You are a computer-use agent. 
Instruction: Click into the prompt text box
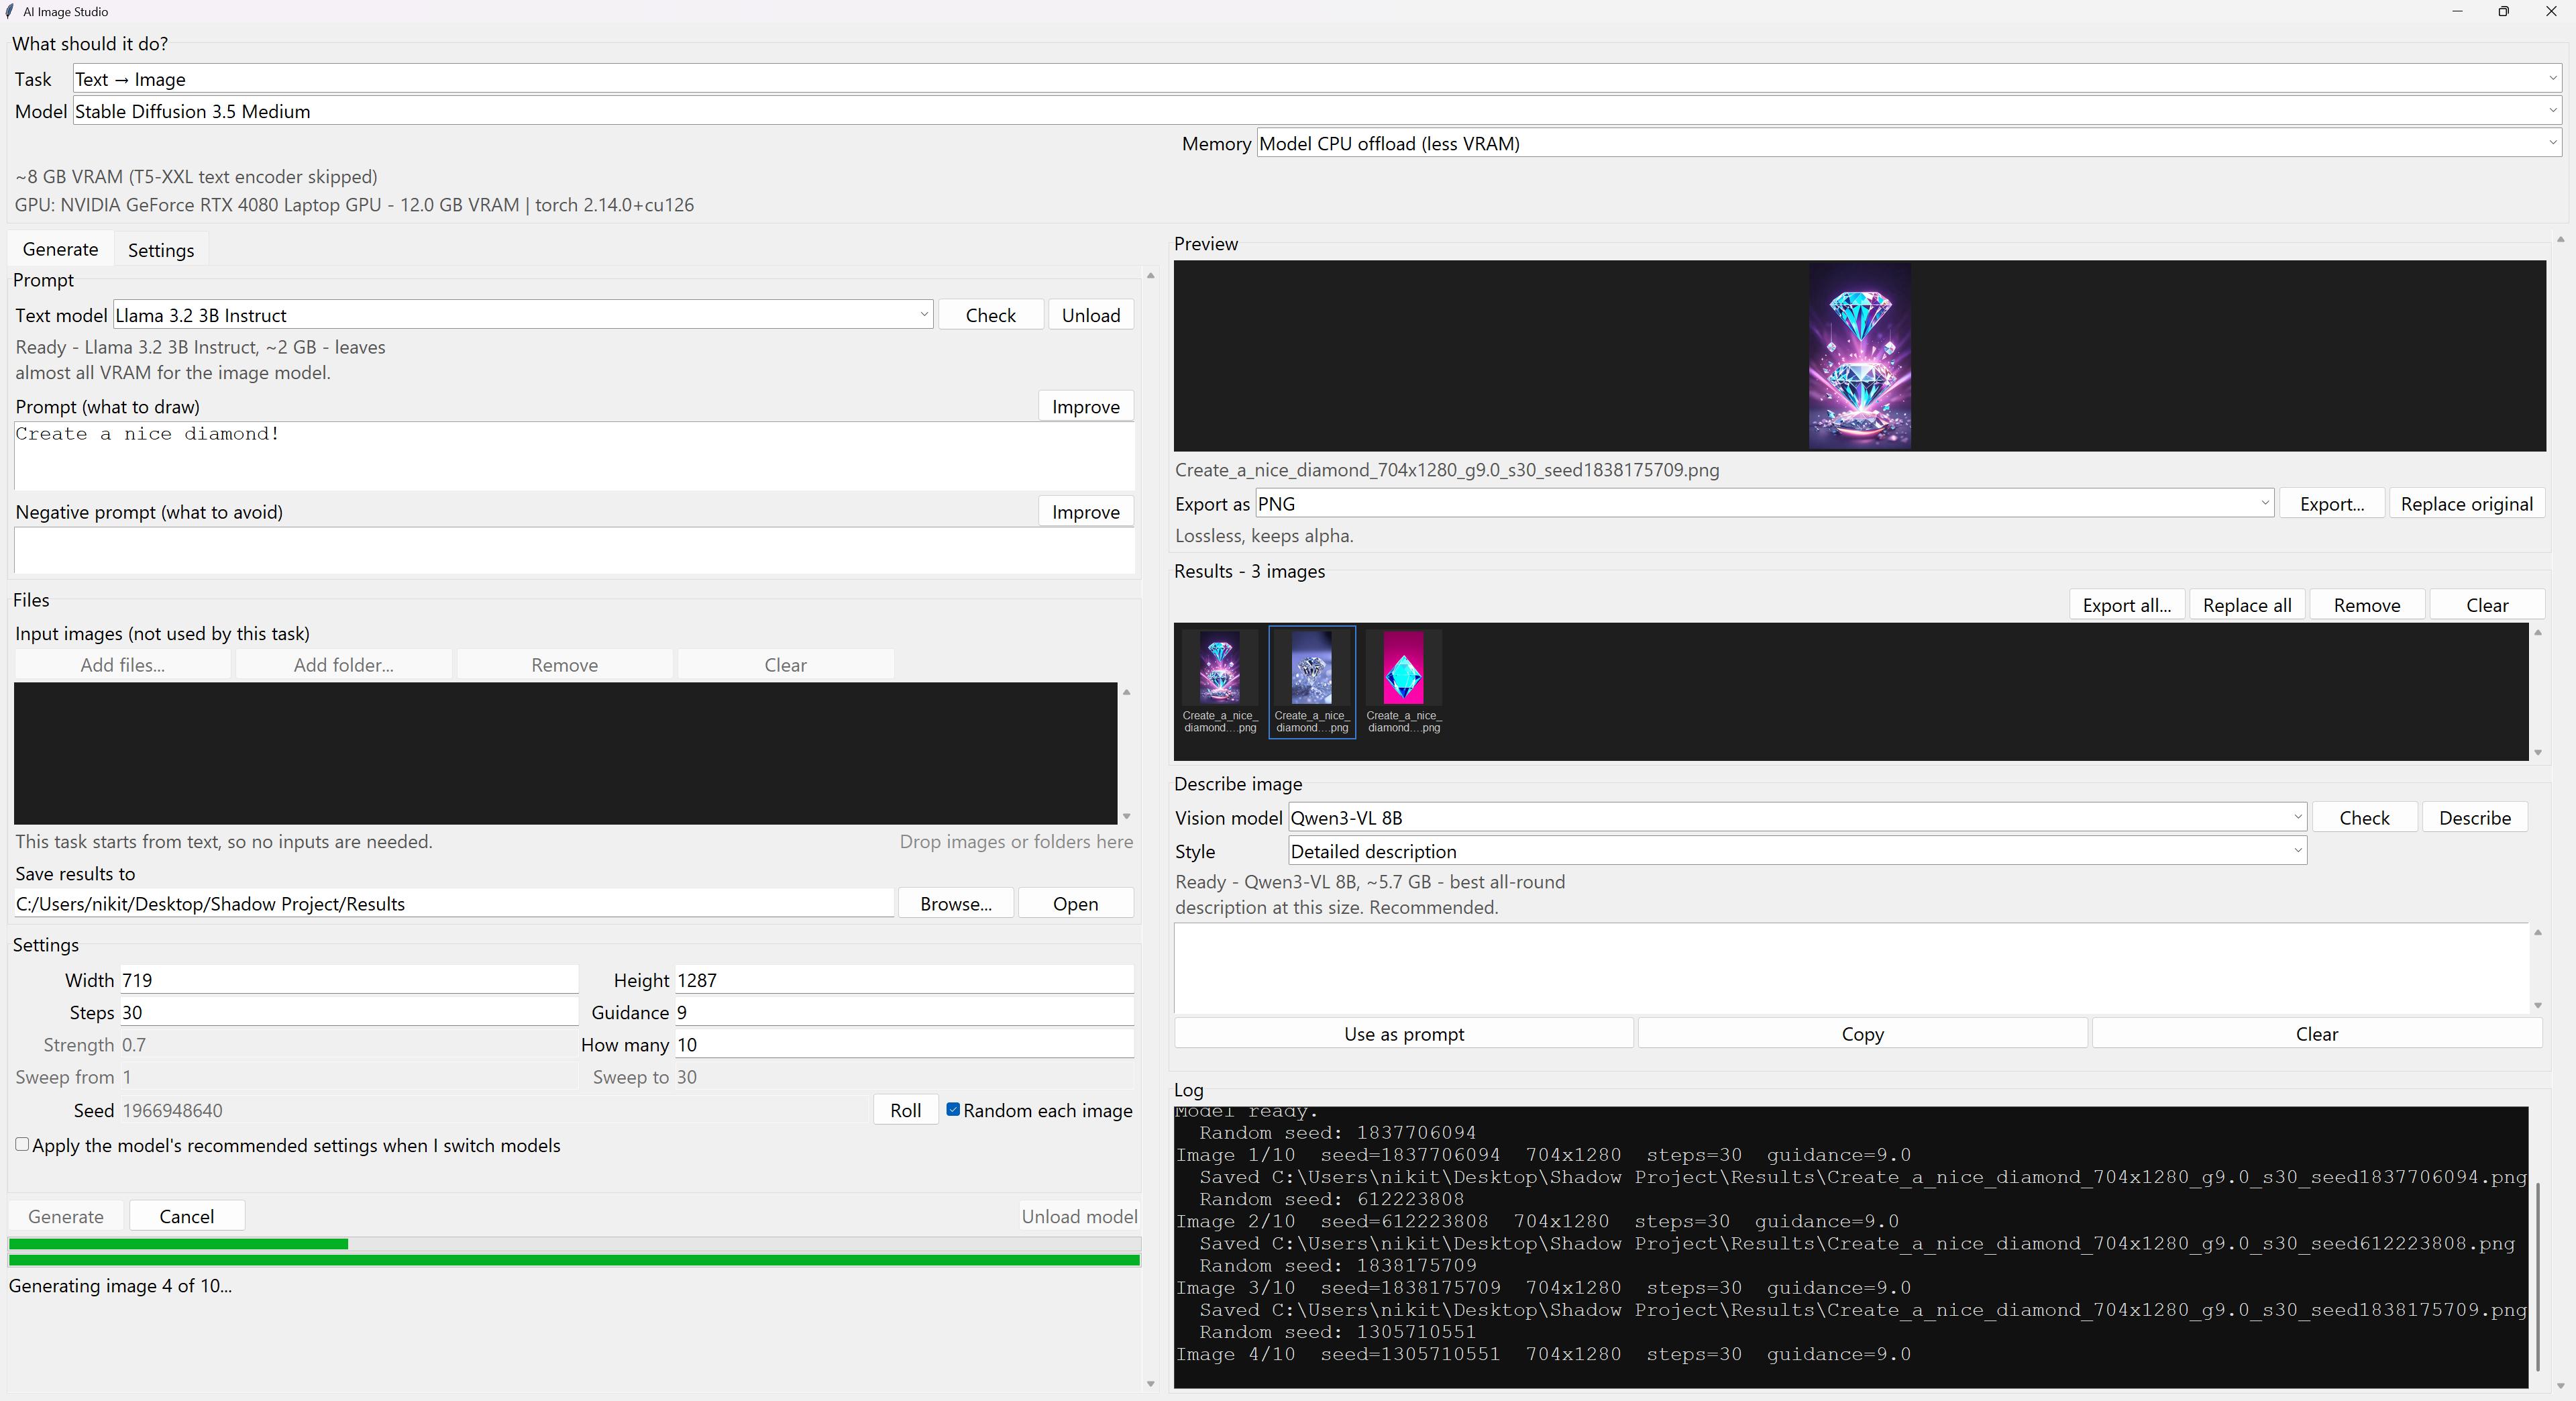tap(574, 456)
